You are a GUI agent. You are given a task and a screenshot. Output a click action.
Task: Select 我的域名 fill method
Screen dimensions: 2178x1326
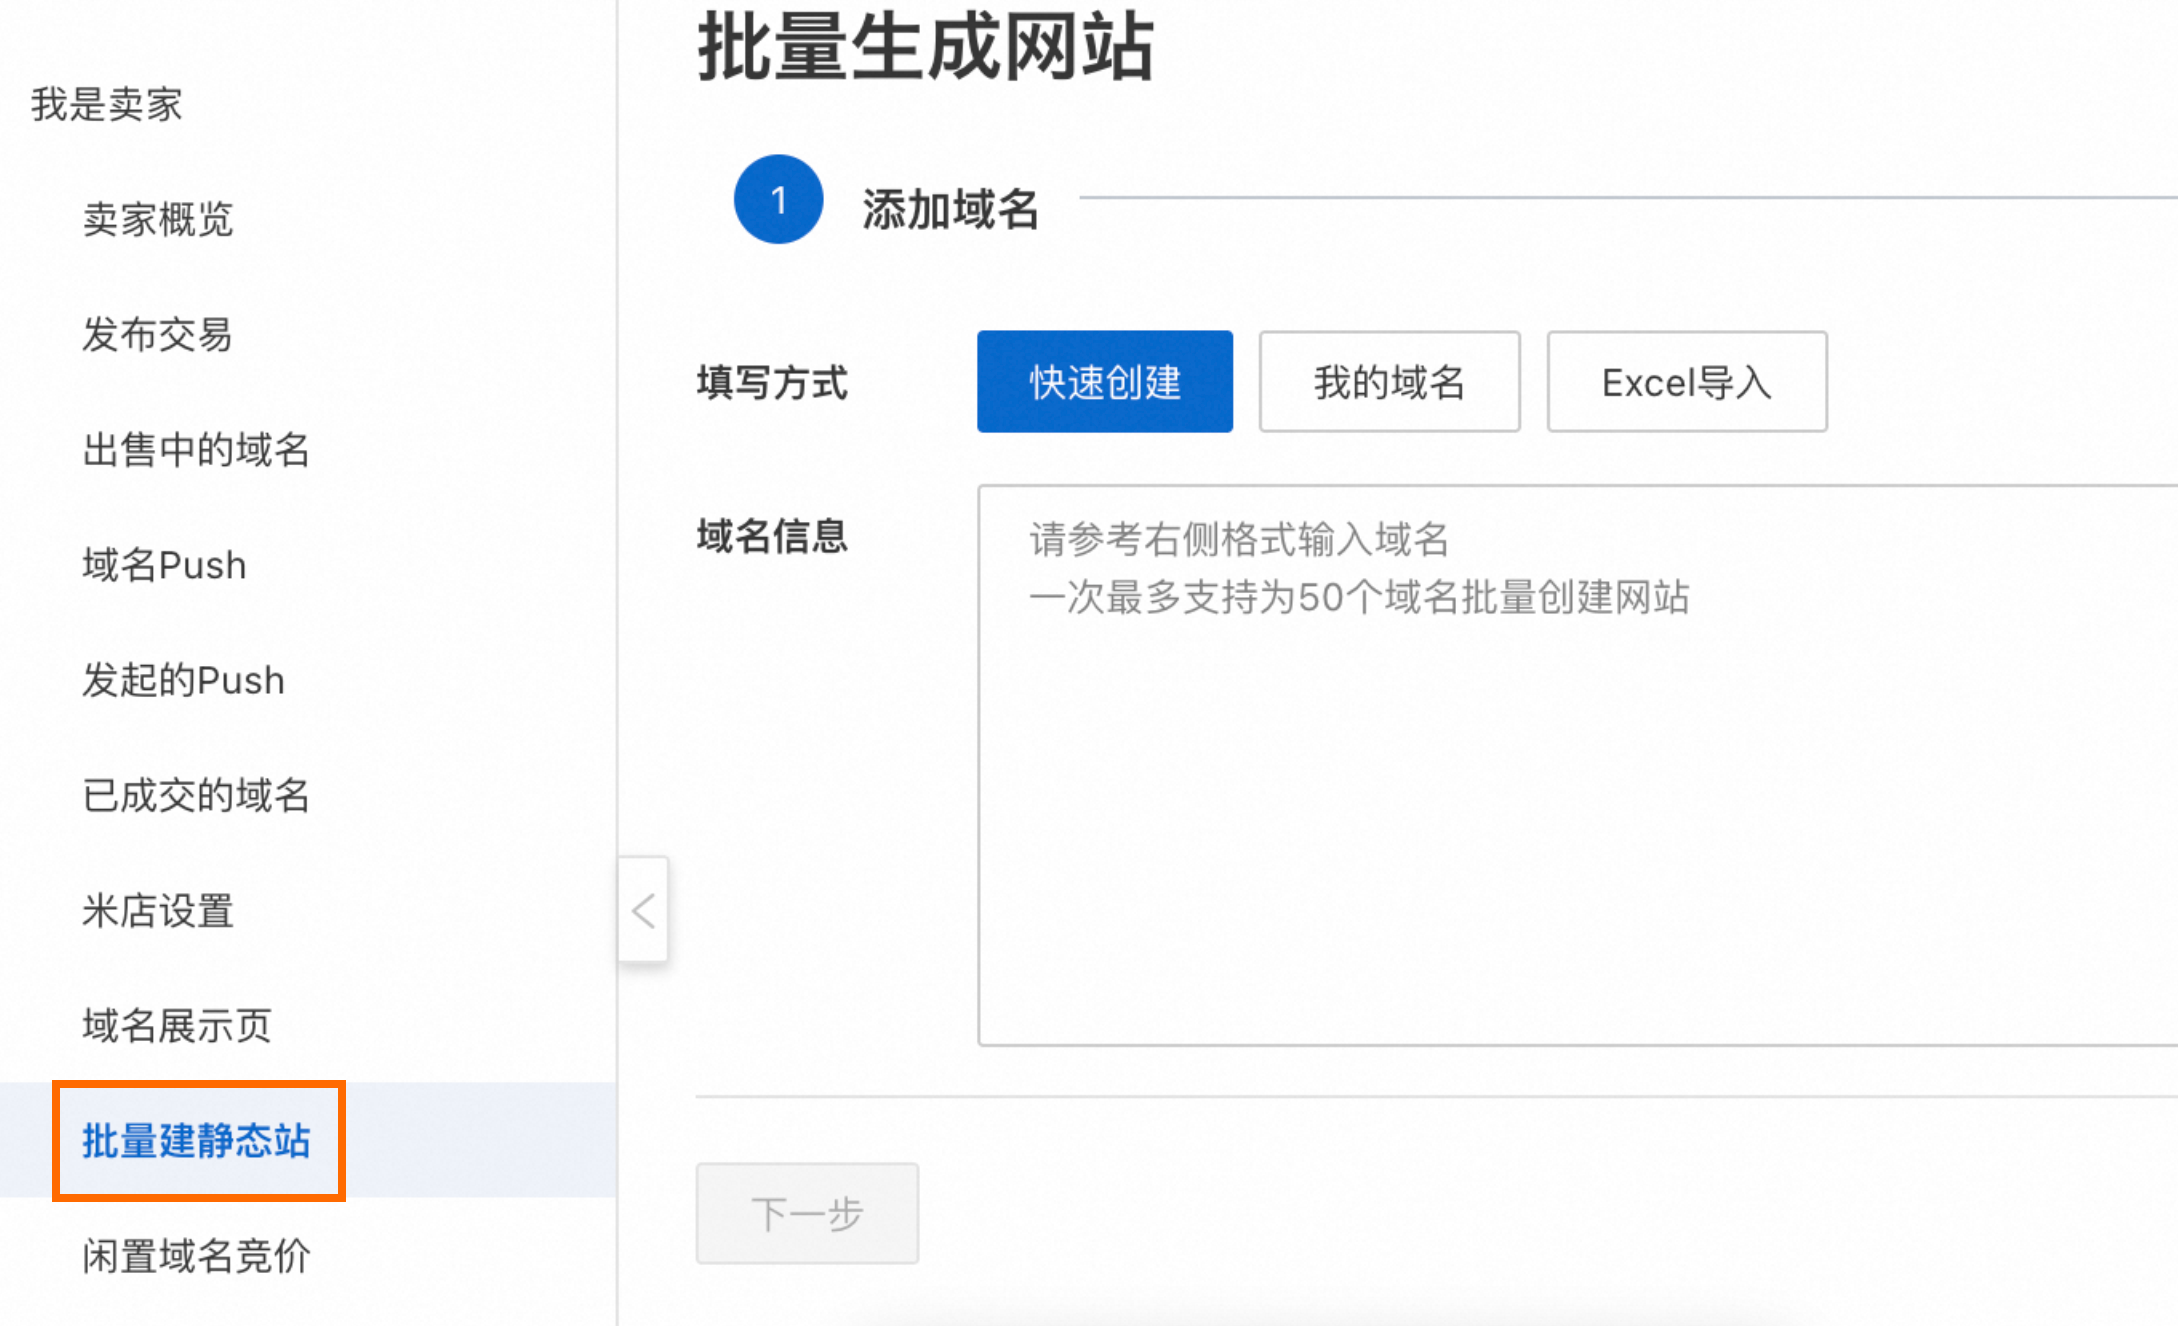(x=1388, y=382)
